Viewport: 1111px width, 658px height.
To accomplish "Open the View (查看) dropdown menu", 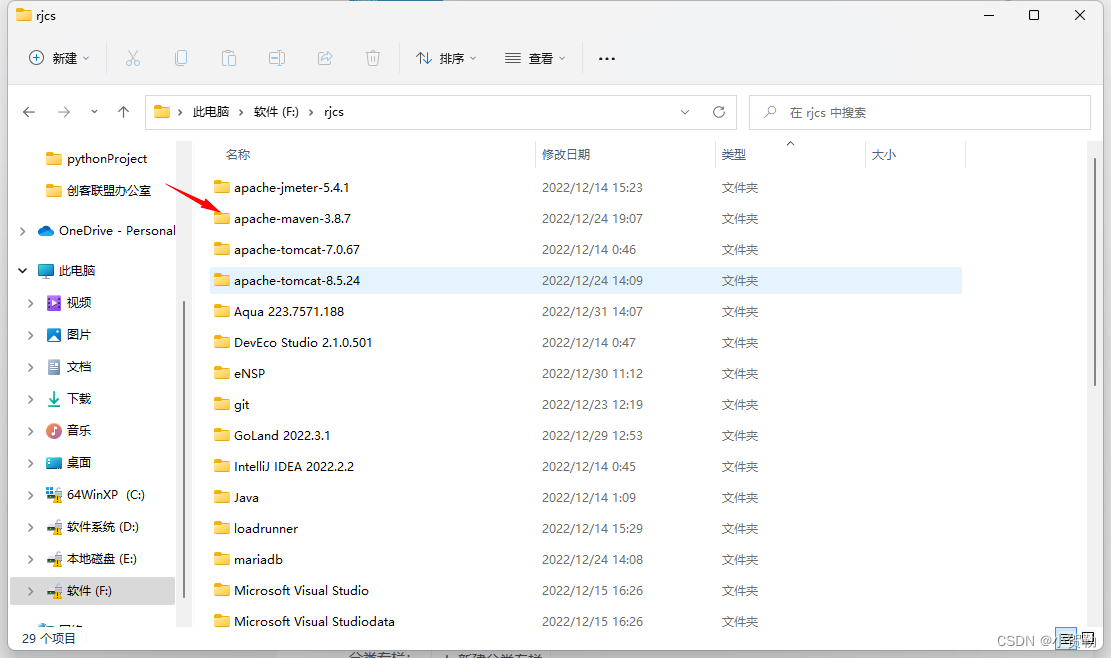I will 535,58.
